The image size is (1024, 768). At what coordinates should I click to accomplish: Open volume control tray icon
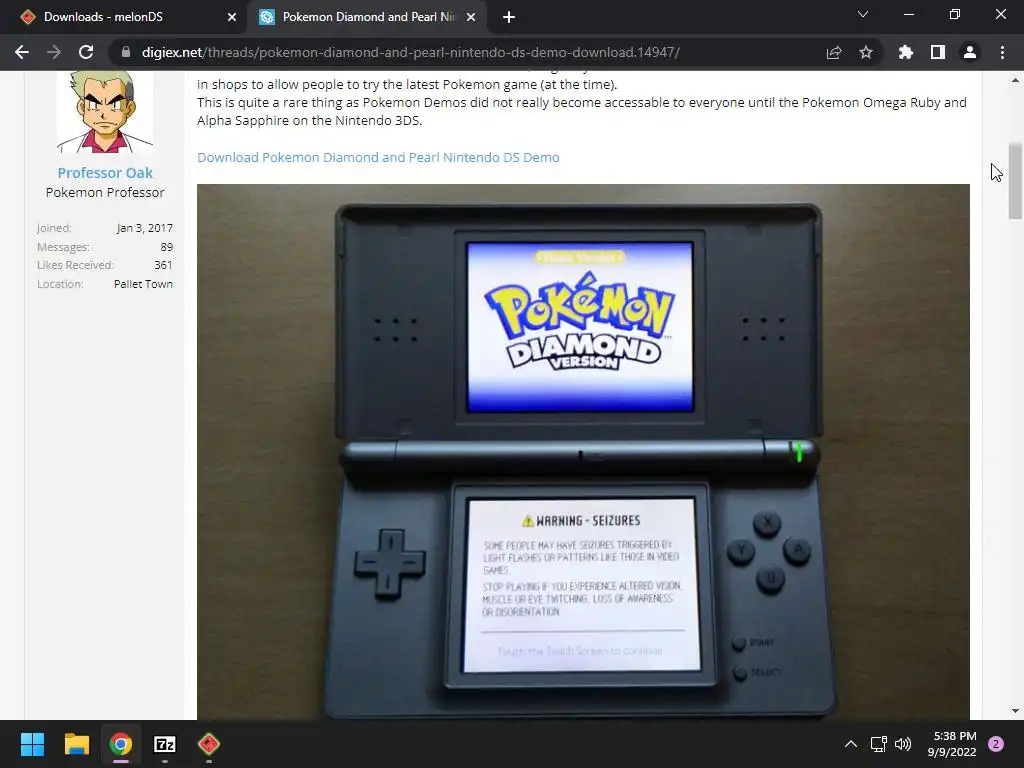903,744
